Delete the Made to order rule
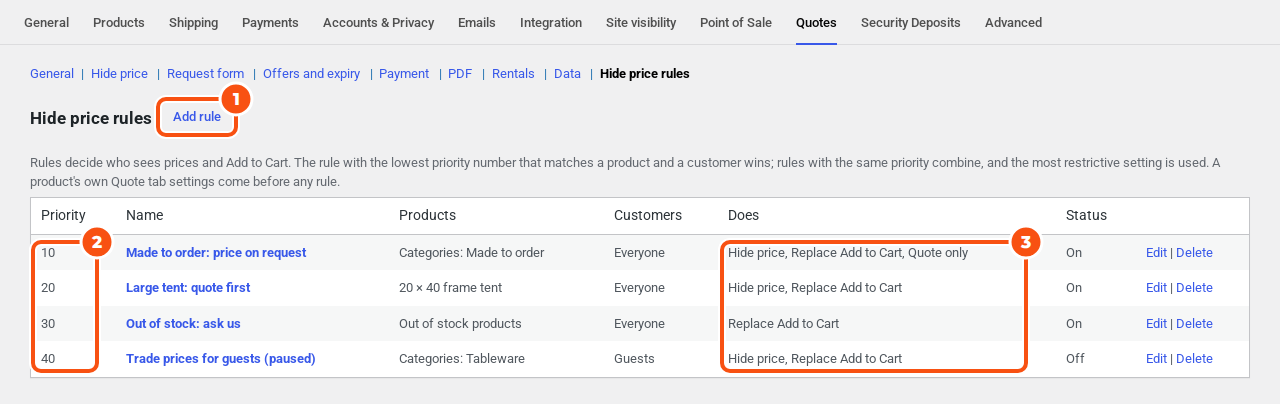Screen dimensions: 1280x404 point(1194,253)
